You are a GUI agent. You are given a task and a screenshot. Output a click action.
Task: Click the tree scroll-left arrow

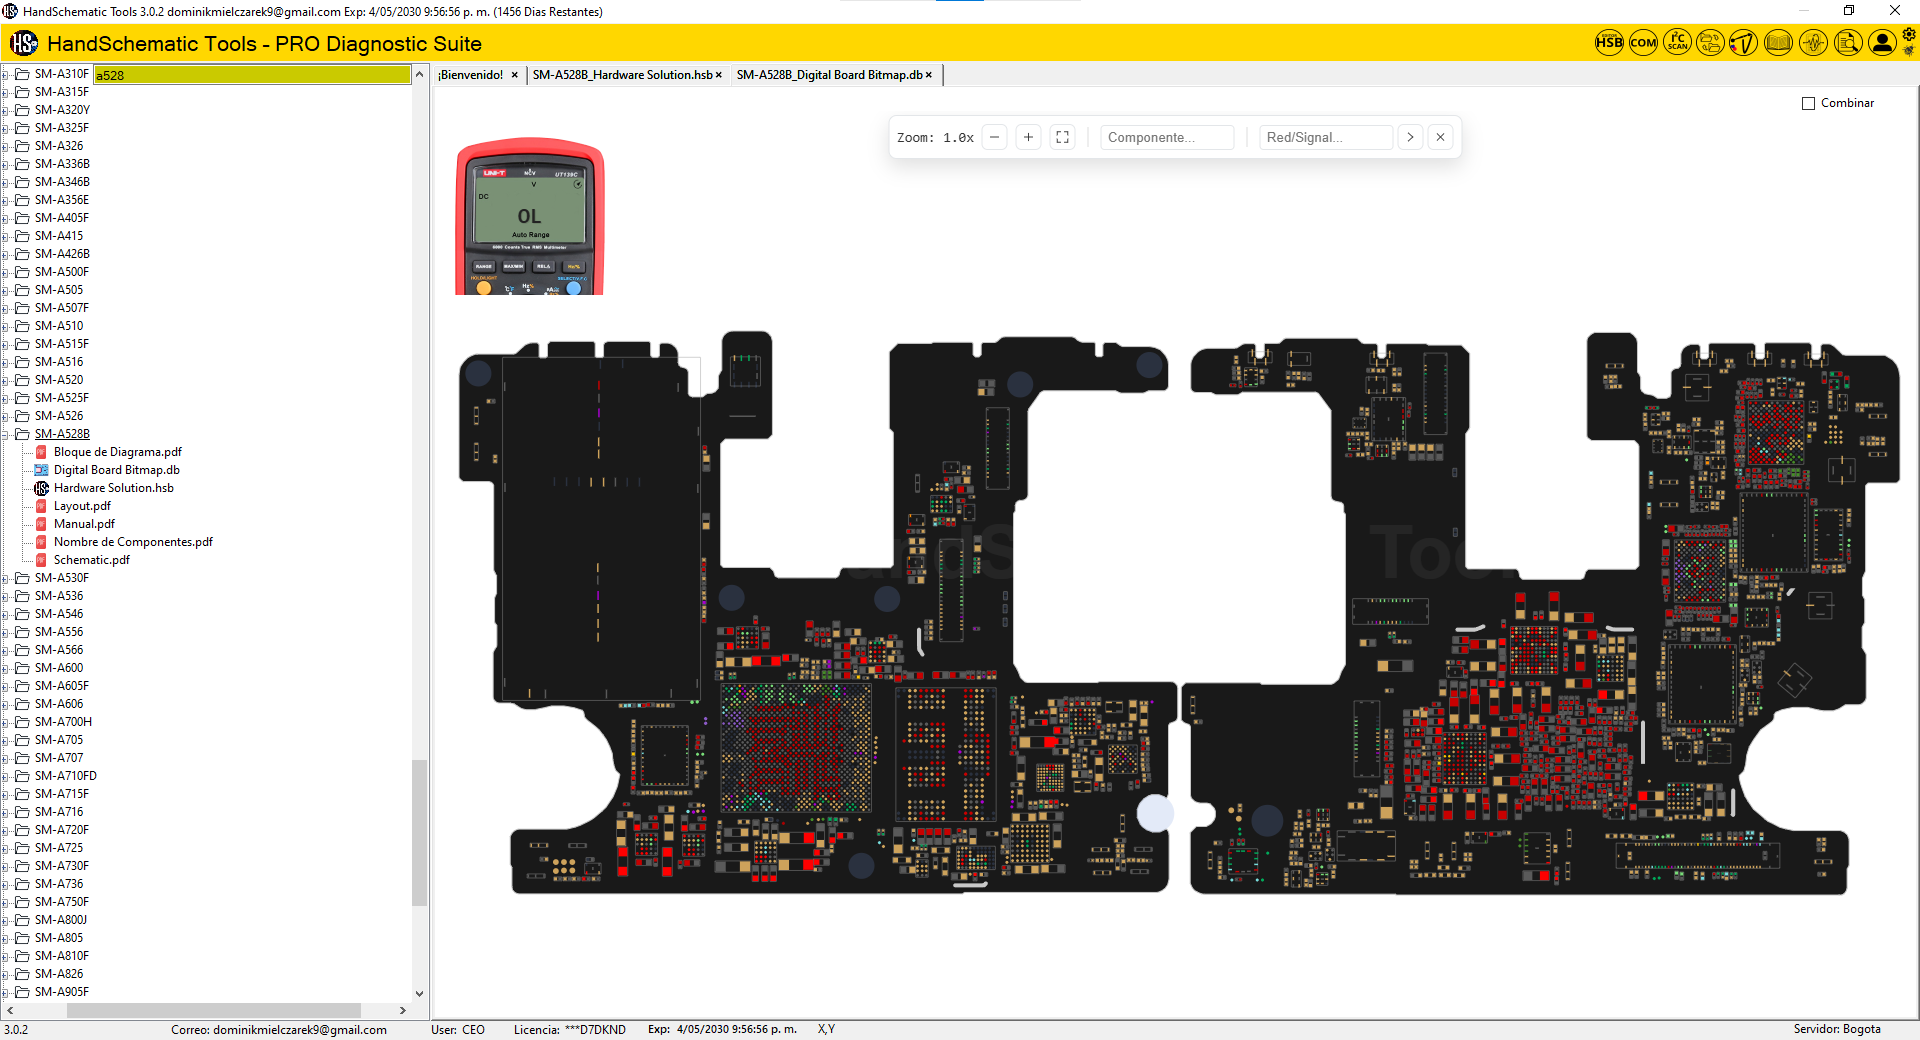click(x=9, y=1010)
